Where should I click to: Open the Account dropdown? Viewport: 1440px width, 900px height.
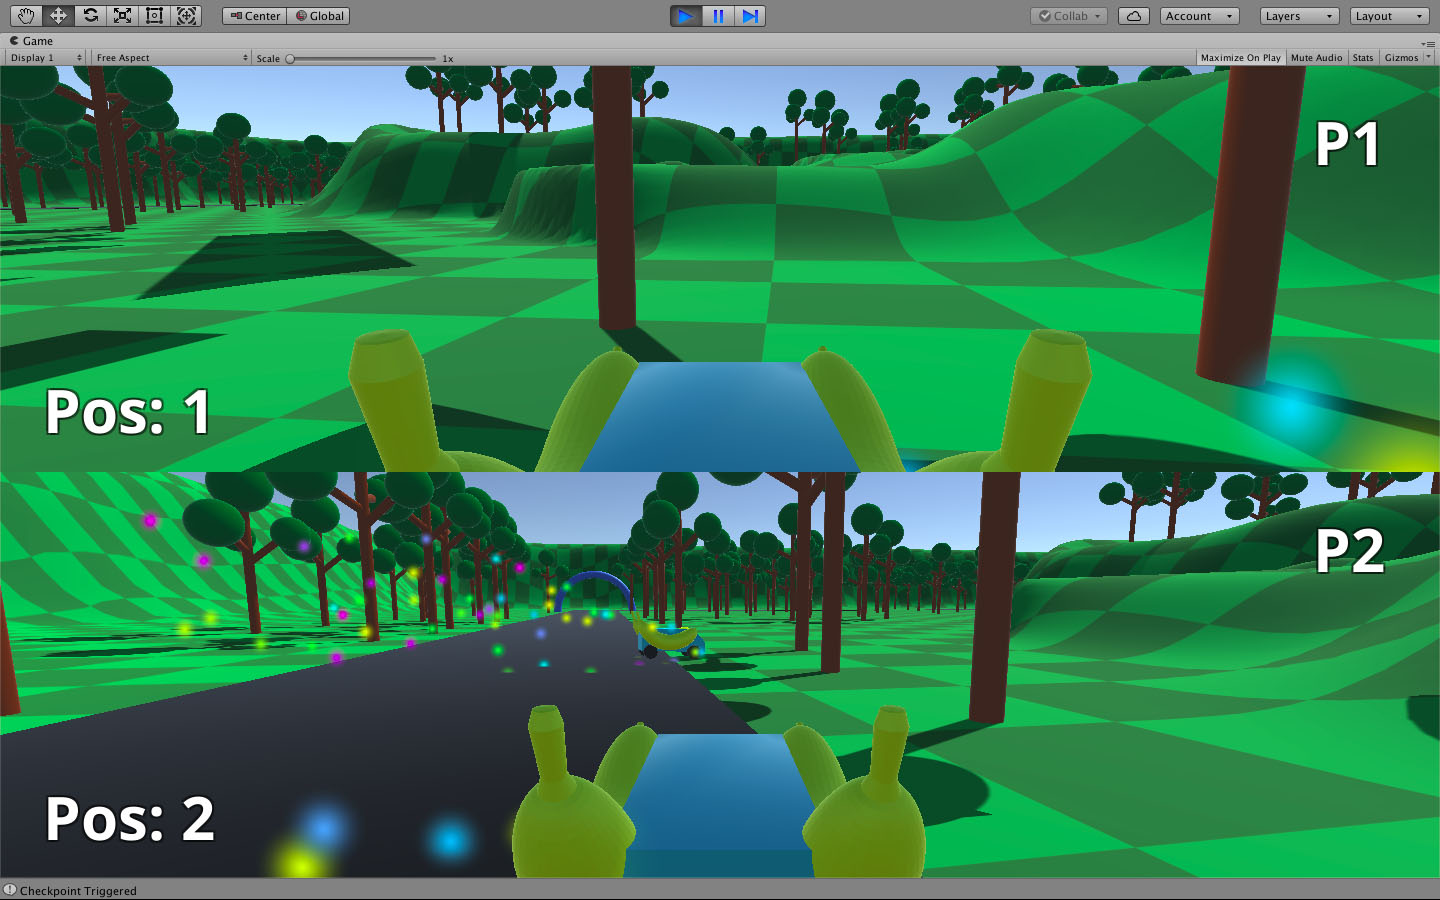click(1199, 16)
